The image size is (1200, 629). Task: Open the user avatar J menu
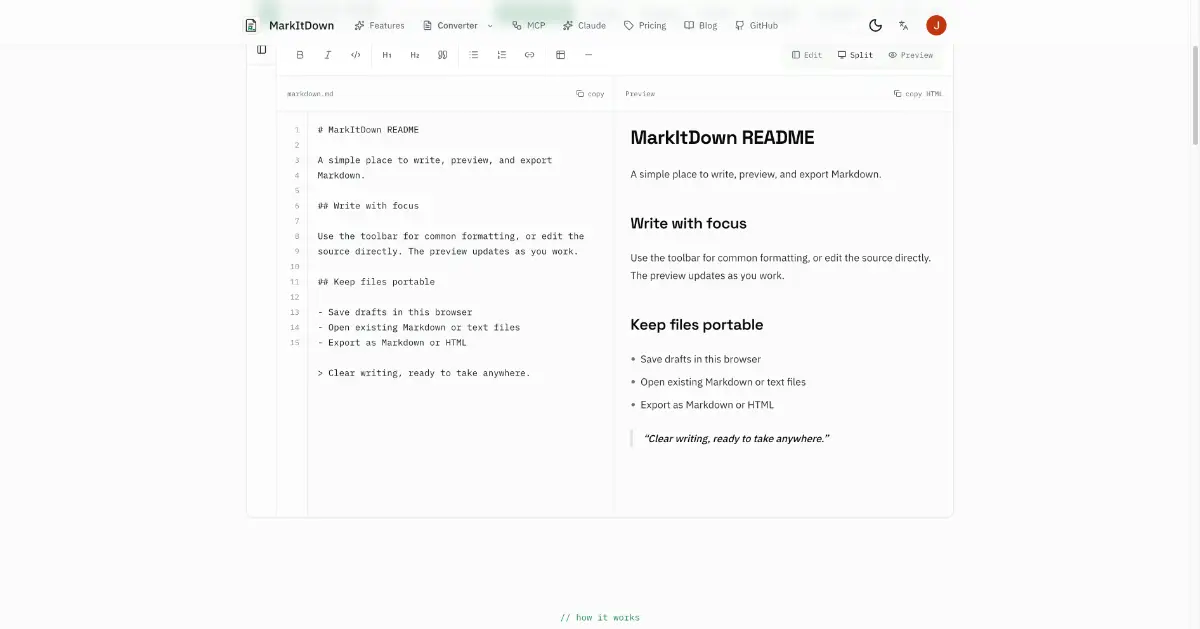[x=936, y=25]
